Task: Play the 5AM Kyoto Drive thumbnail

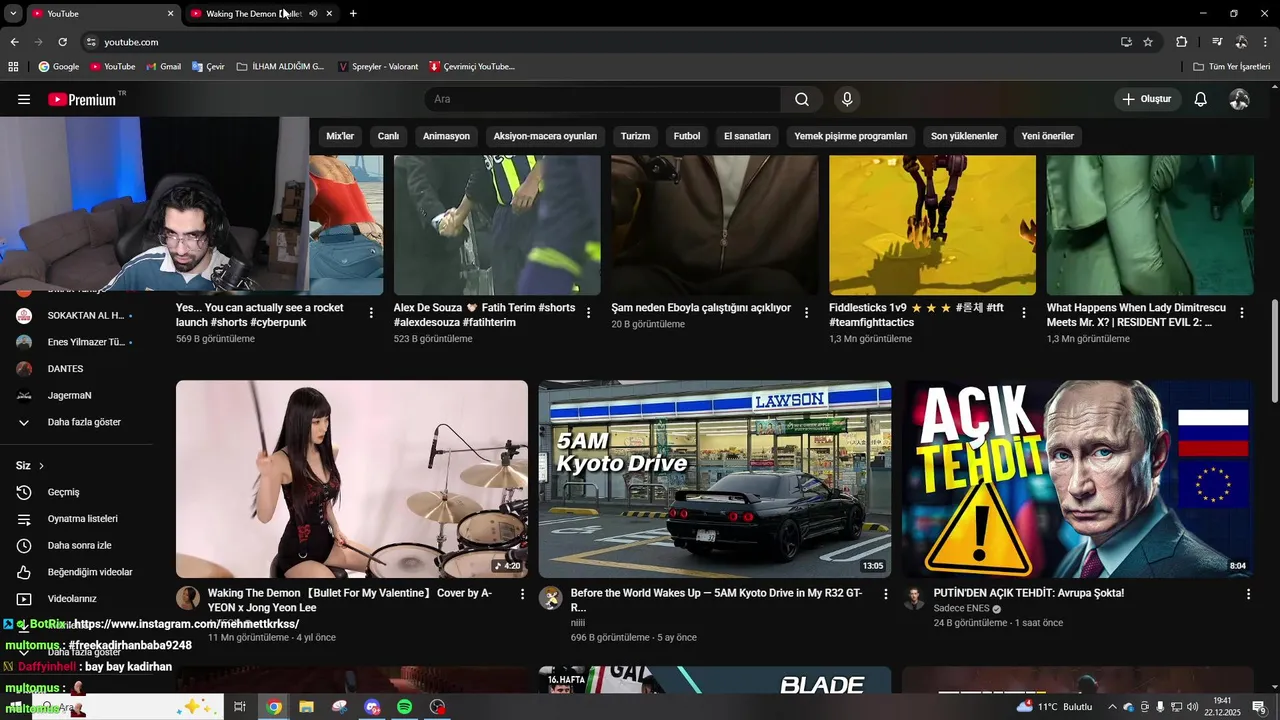Action: (715, 479)
